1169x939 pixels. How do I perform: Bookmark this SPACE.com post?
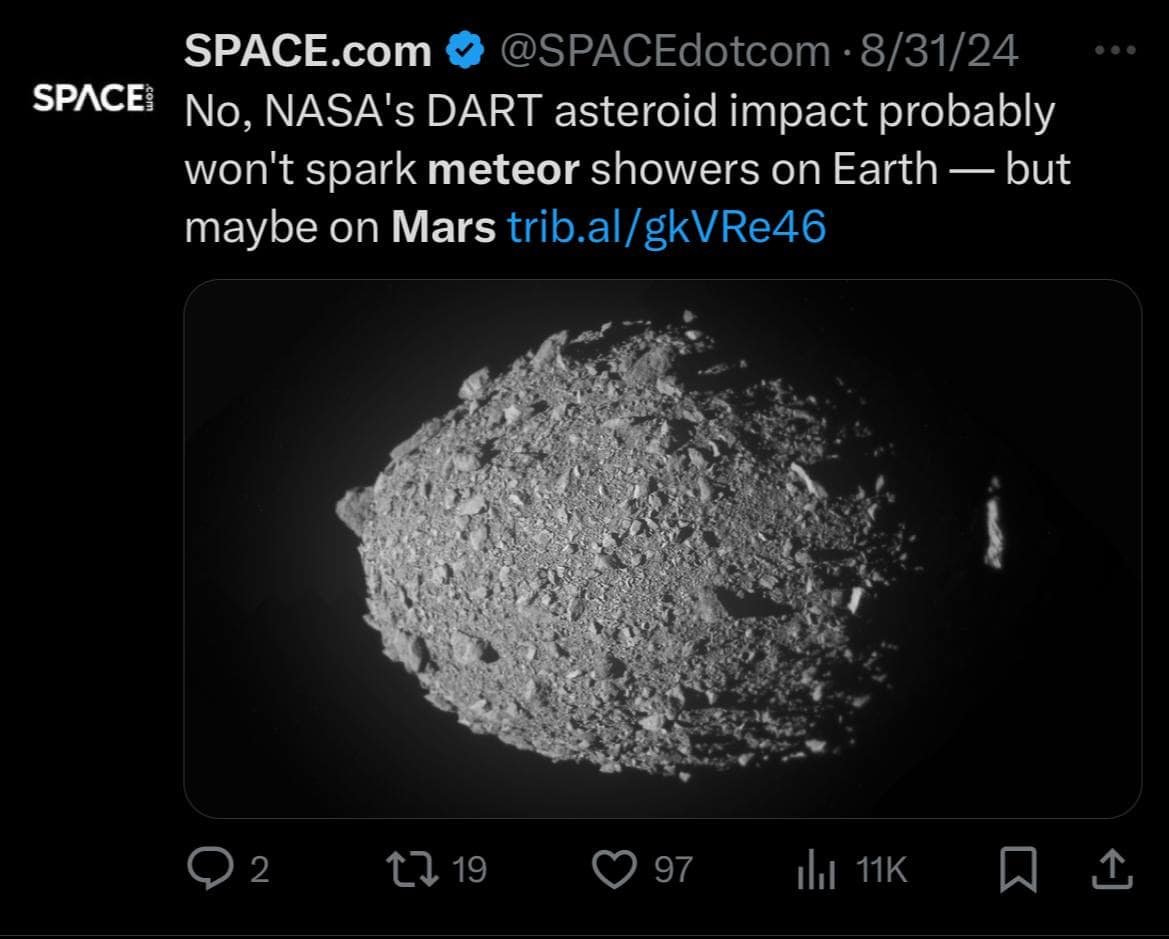tap(1018, 870)
